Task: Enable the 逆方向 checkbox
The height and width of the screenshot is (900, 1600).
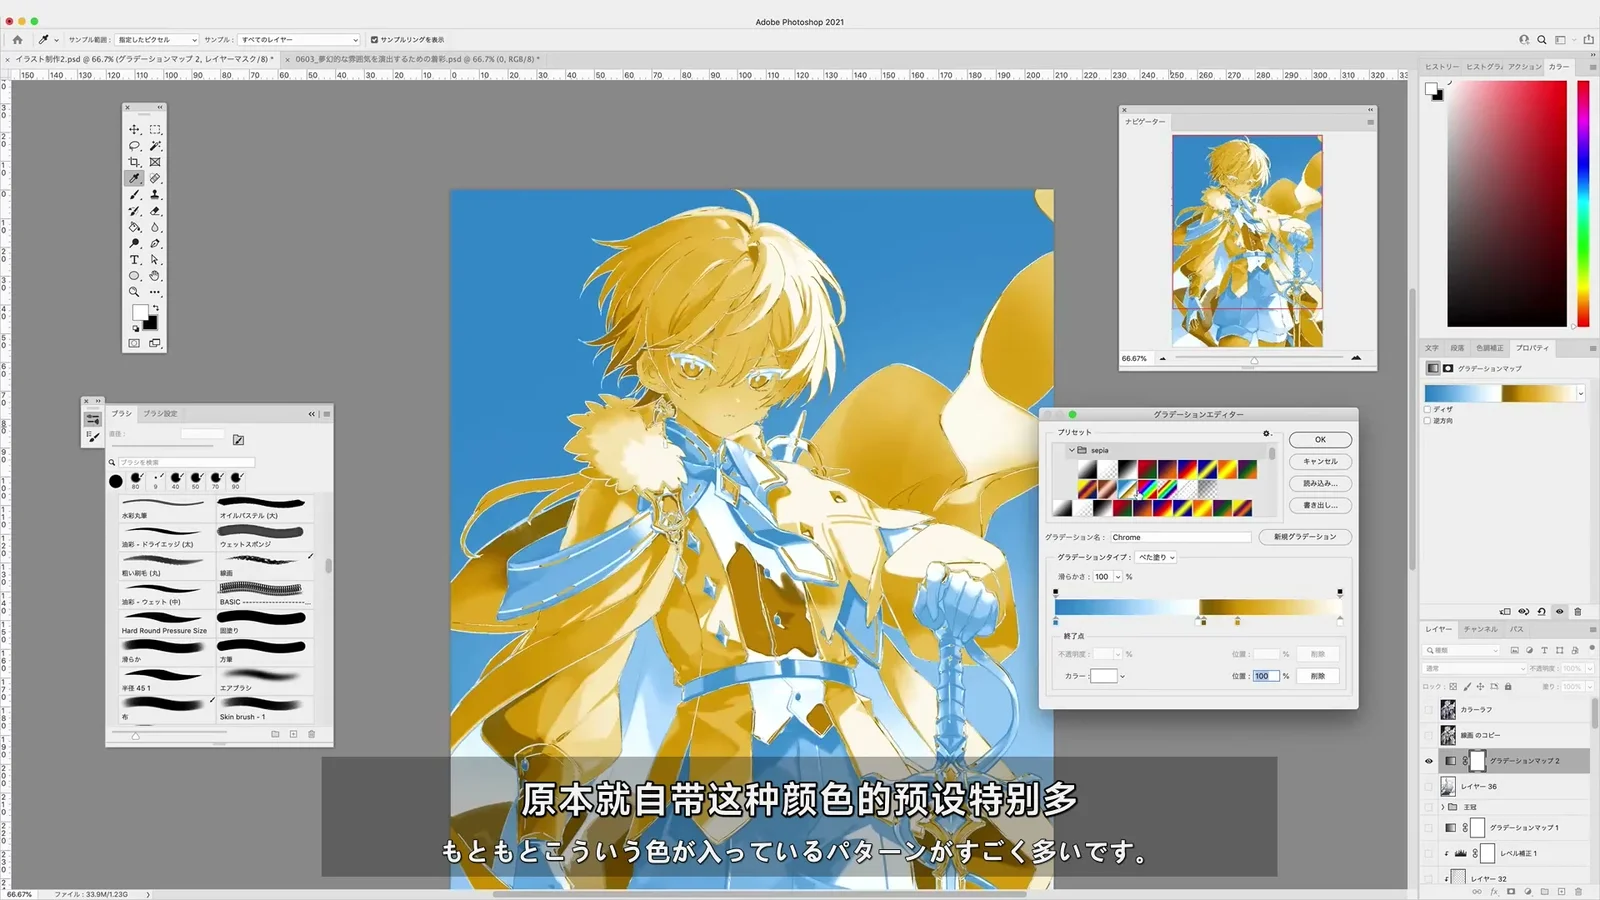Action: coord(1427,421)
